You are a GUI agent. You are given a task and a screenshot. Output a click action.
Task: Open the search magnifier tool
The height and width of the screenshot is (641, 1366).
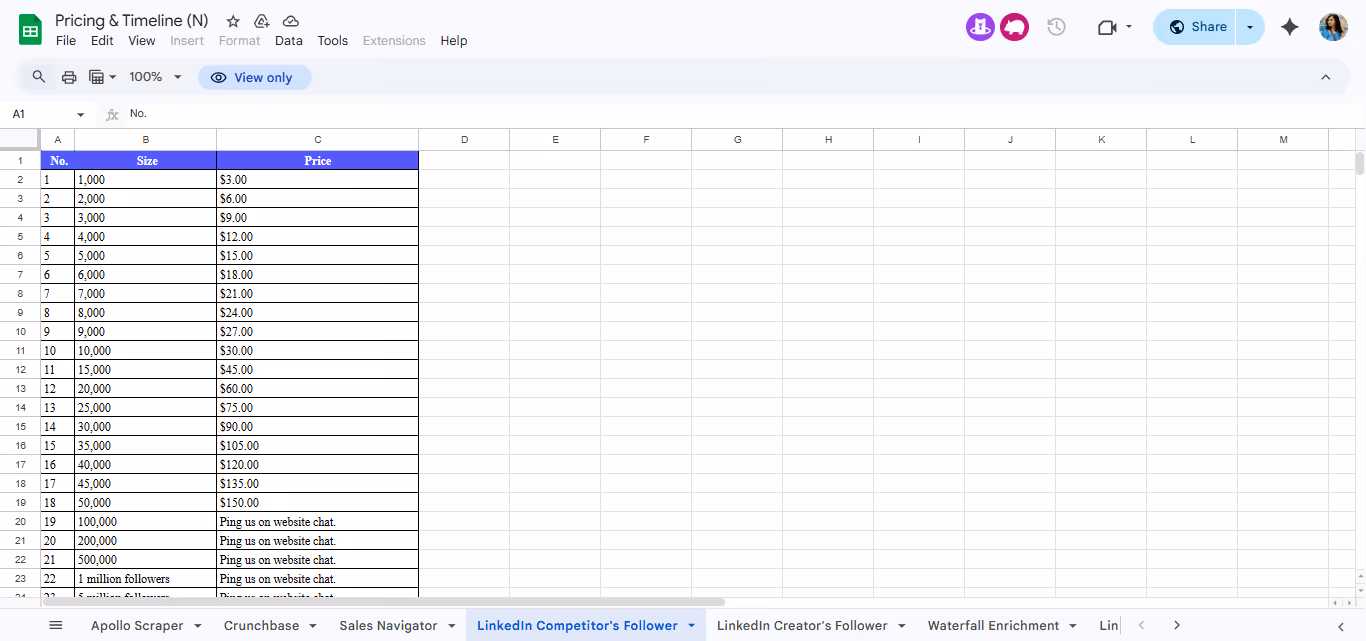click(x=39, y=77)
